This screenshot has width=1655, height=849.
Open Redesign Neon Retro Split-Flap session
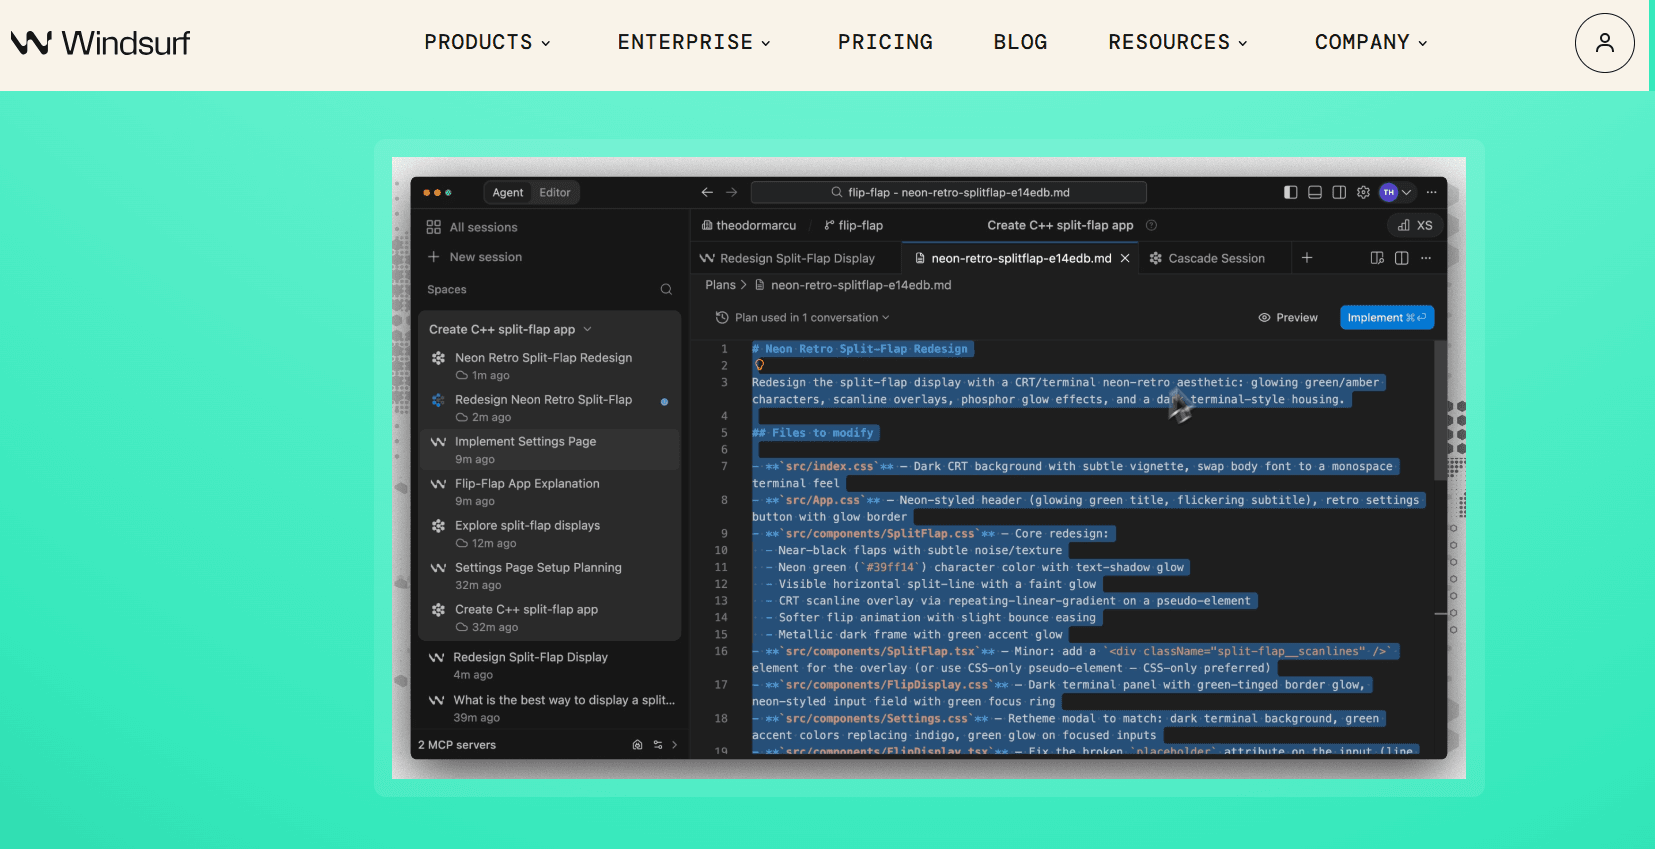click(x=548, y=408)
